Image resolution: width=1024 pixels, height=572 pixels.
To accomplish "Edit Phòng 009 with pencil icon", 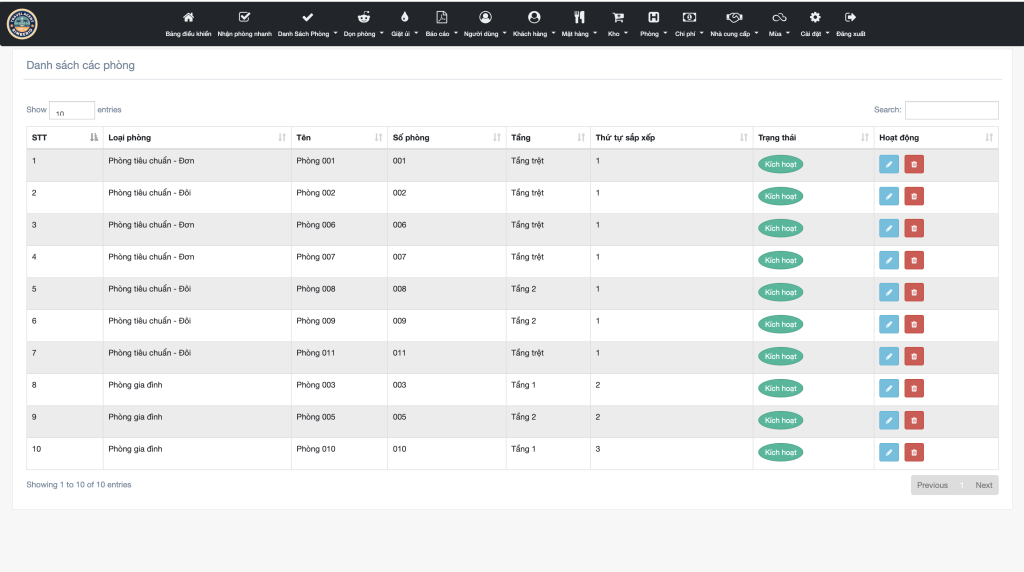I will point(889,325).
